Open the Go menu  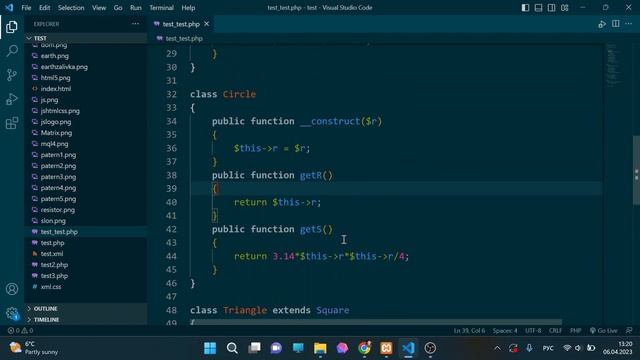(x=118, y=8)
